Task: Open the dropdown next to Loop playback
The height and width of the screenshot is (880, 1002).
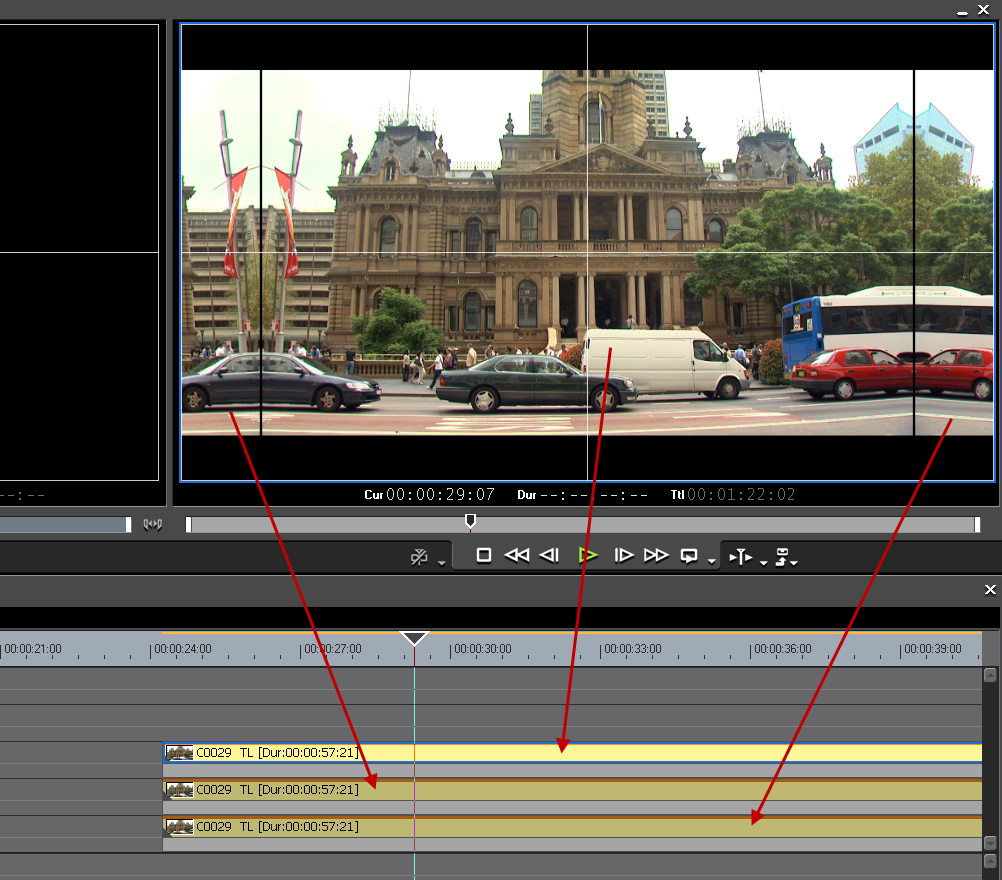Action: click(711, 562)
